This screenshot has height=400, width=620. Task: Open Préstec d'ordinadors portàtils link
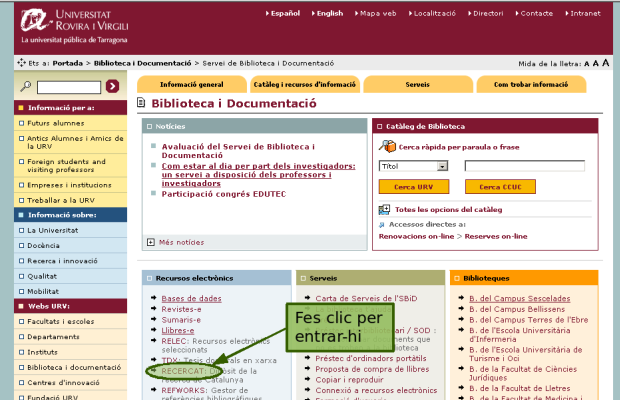(370, 358)
